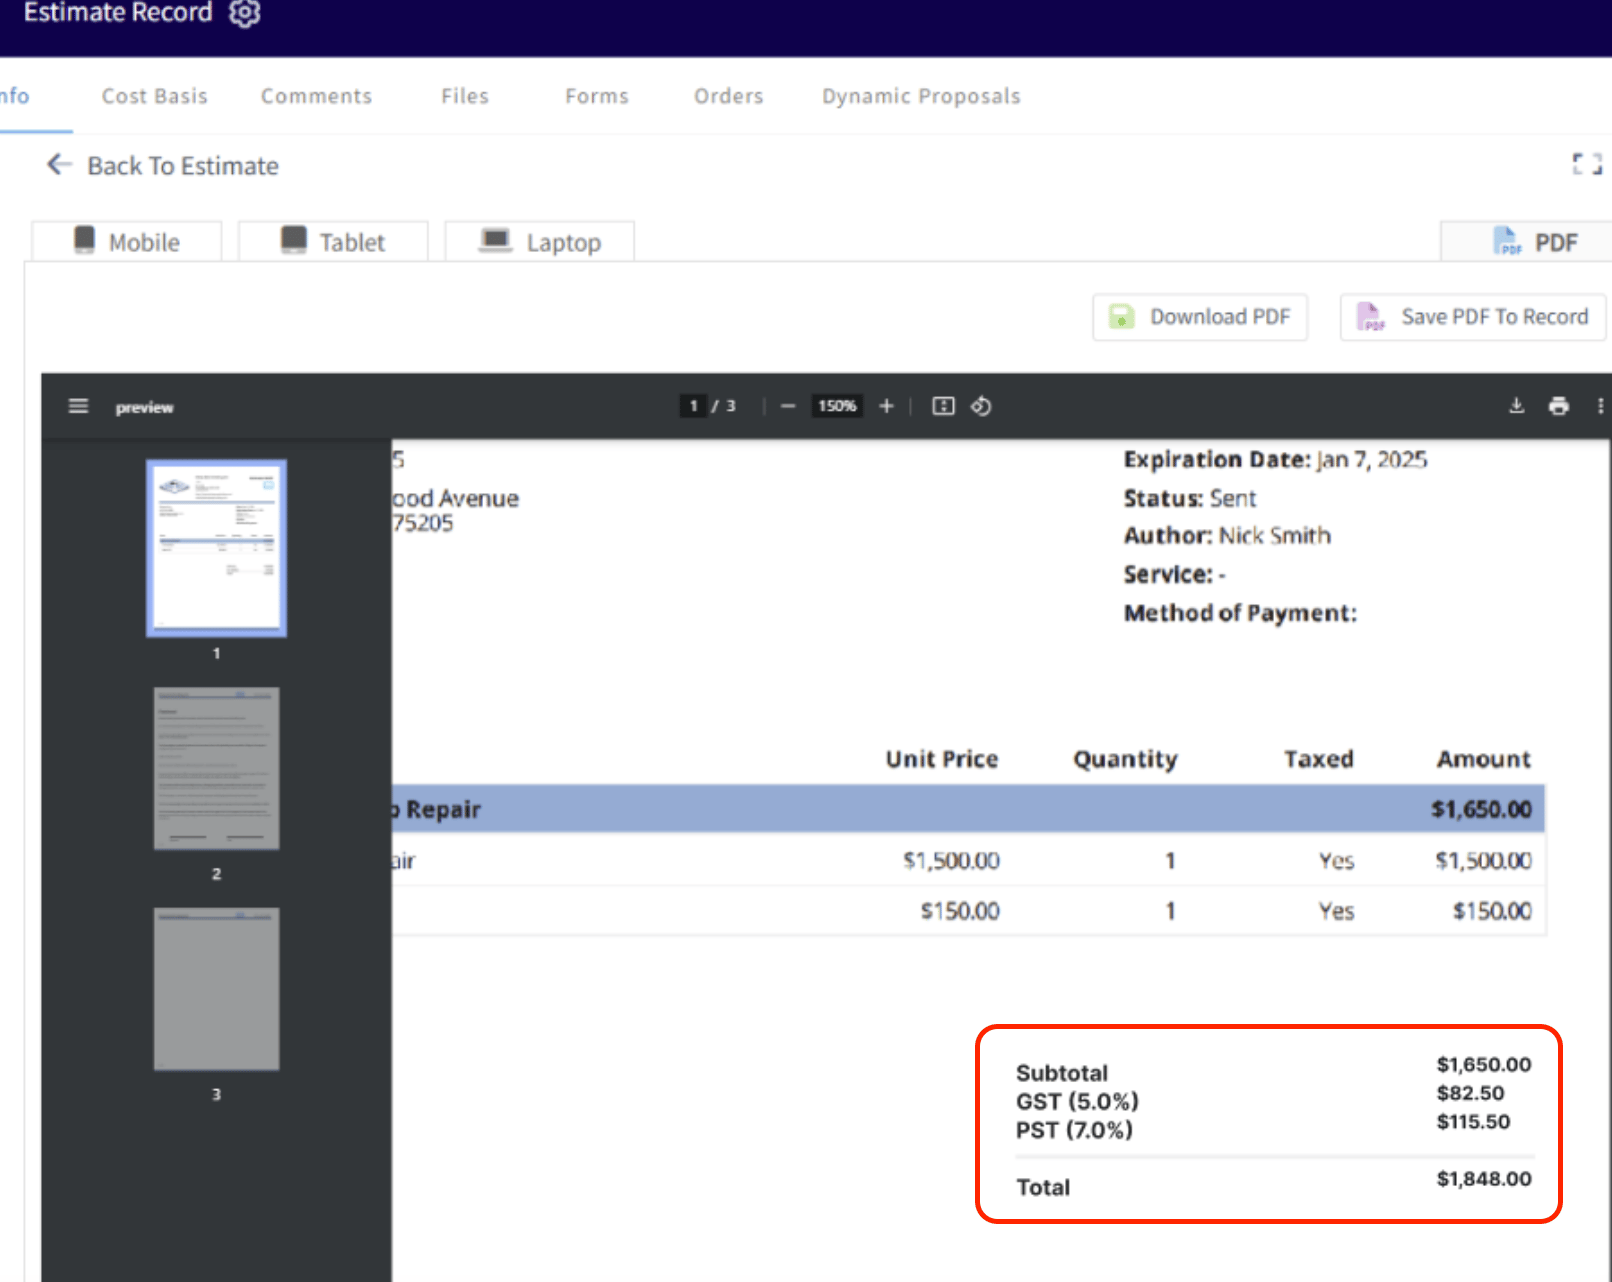Open Dynamic Proposals tab
Image resolution: width=1612 pixels, height=1282 pixels.
921,96
